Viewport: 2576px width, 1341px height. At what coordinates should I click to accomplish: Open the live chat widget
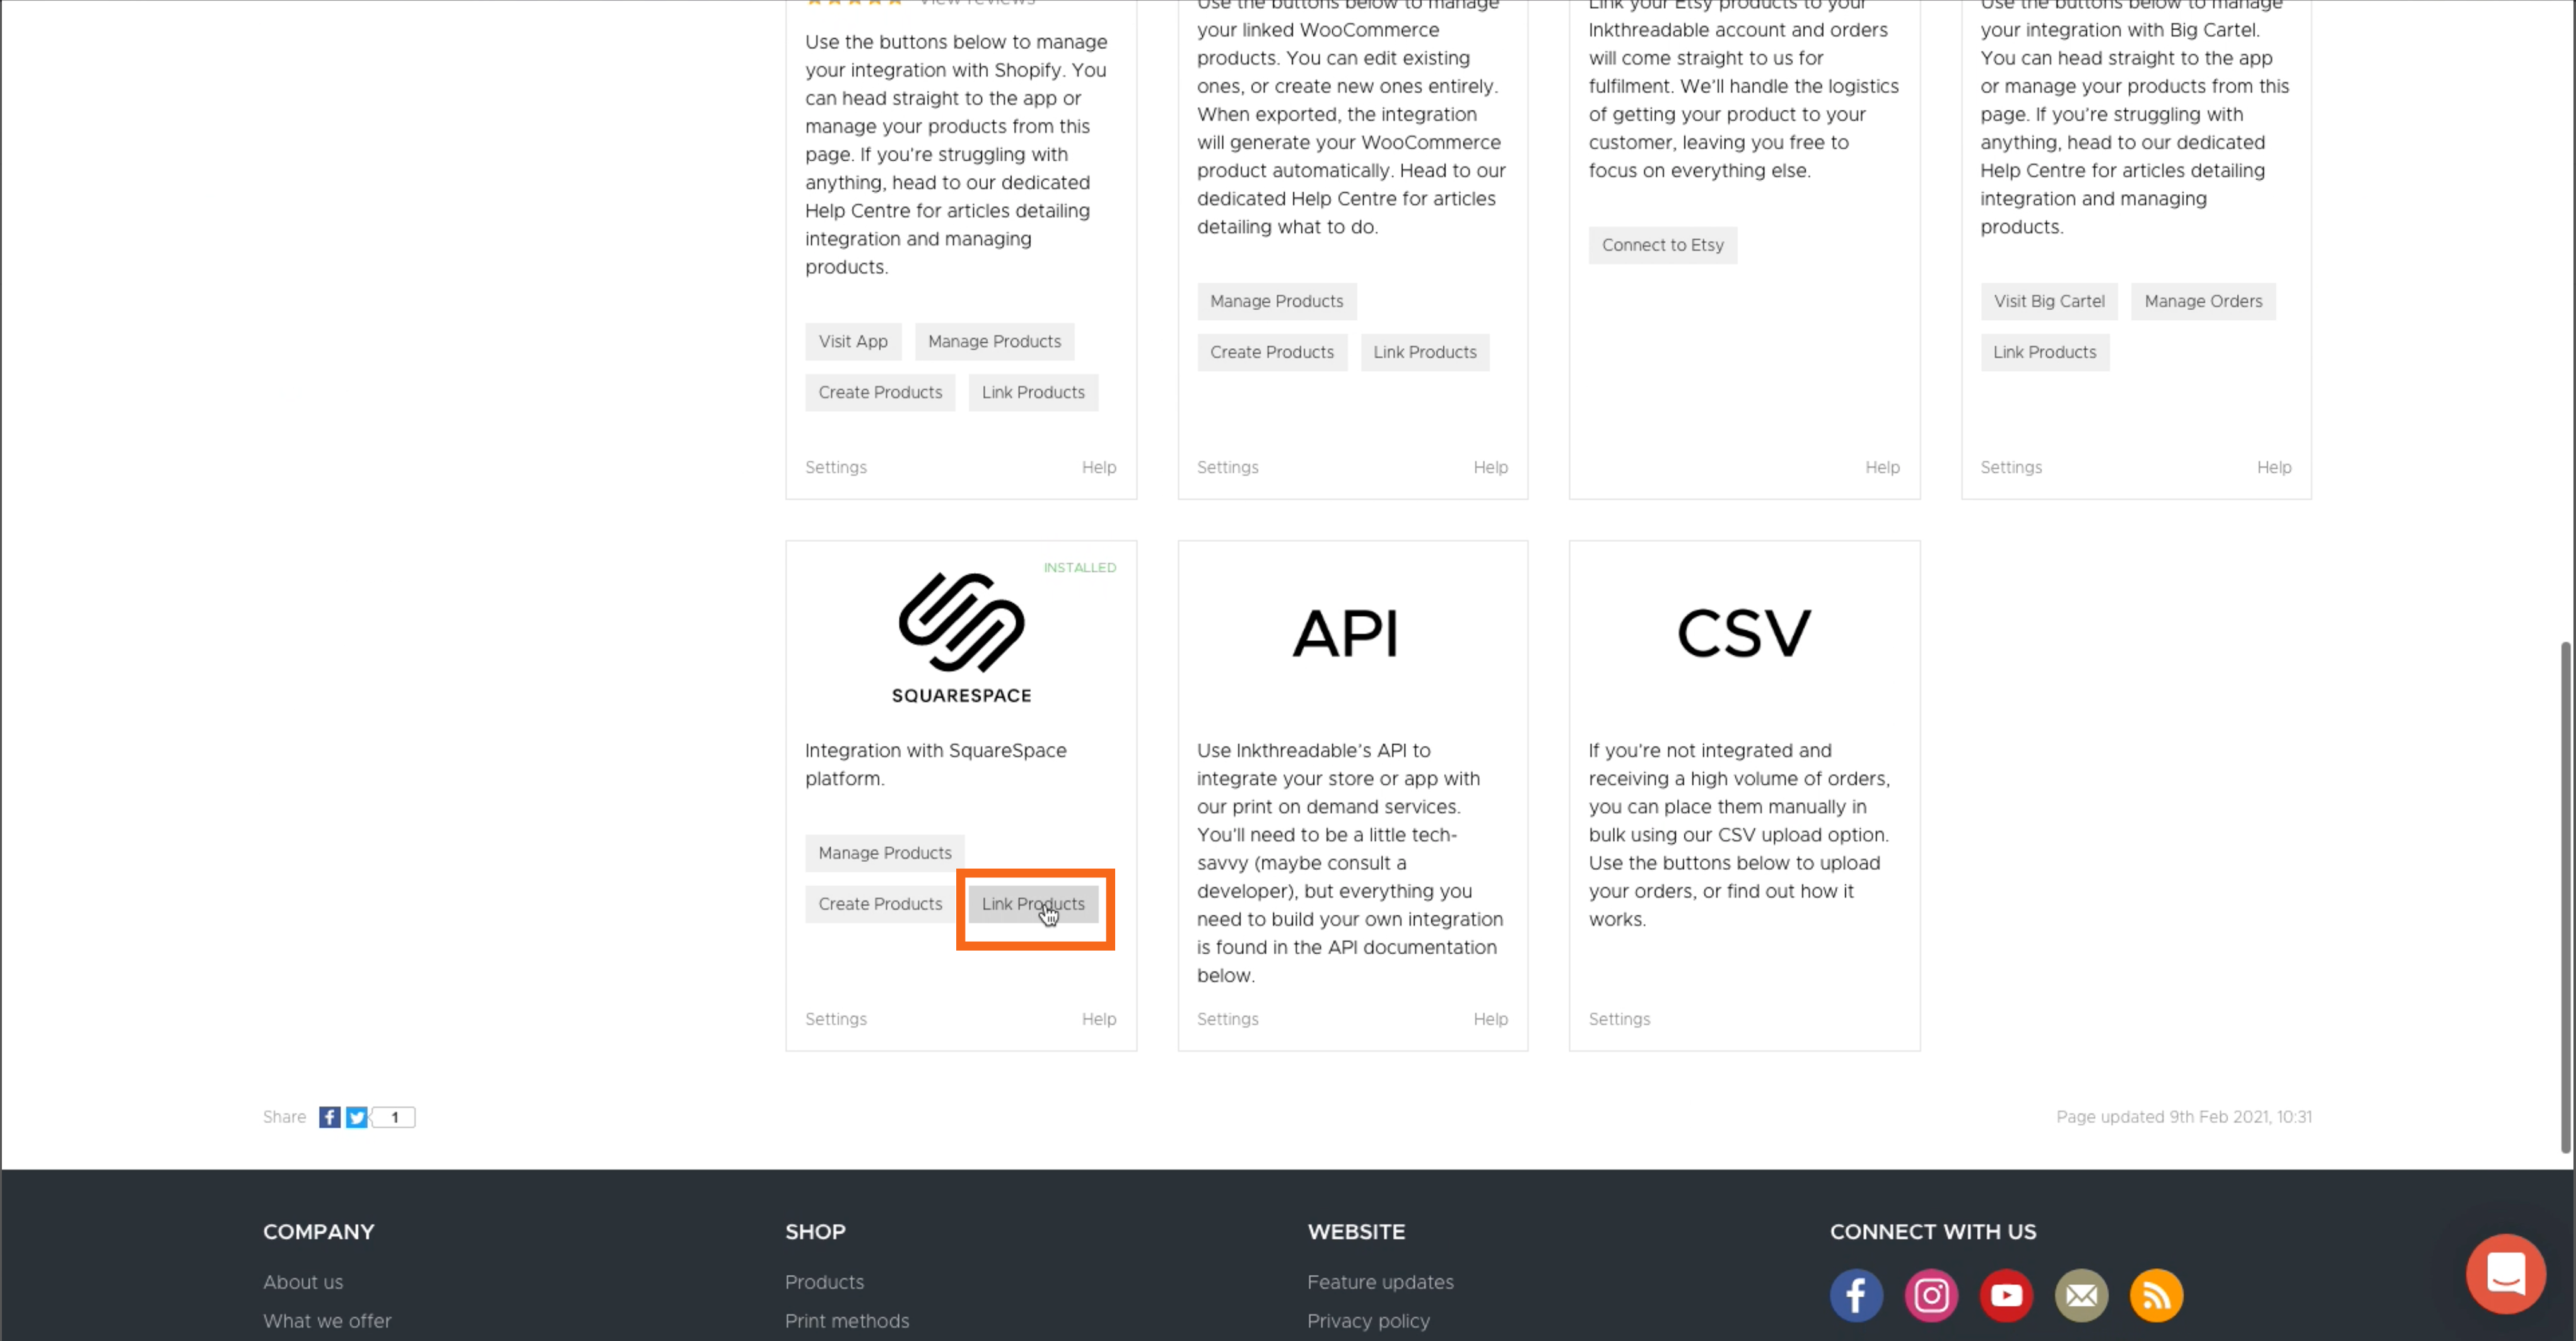(x=2505, y=1273)
